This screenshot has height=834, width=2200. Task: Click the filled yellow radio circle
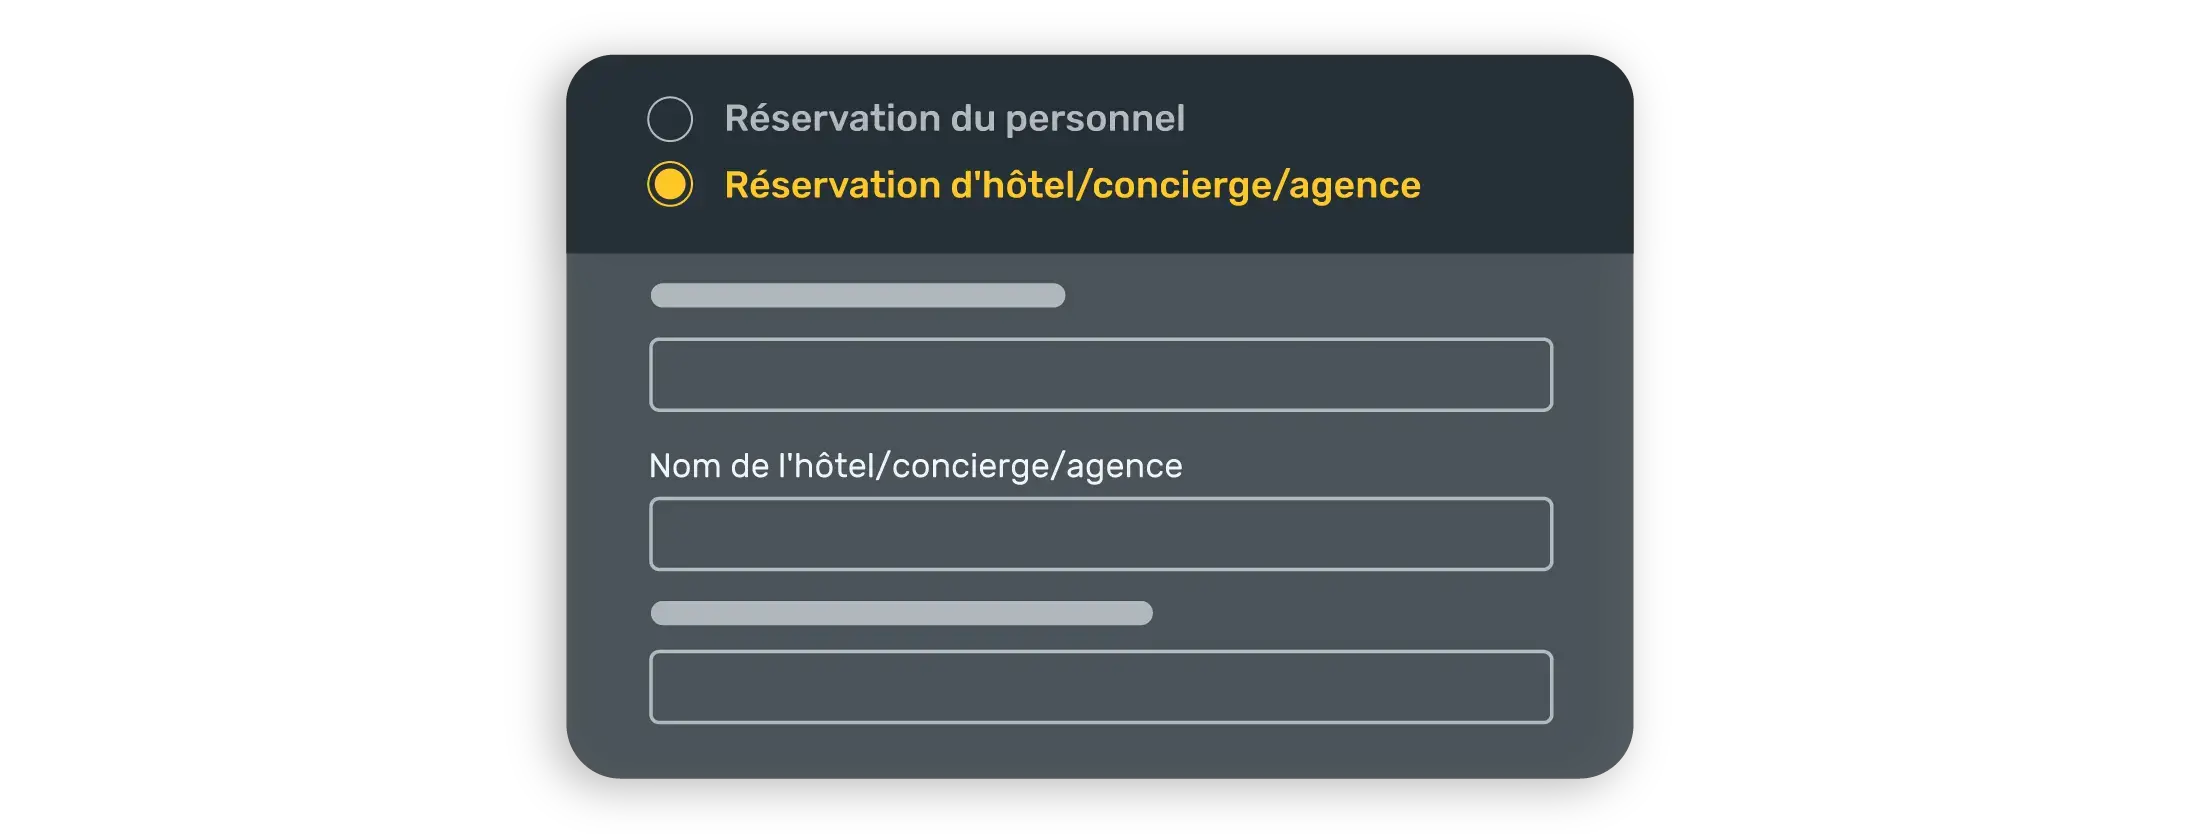pyautogui.click(x=670, y=185)
